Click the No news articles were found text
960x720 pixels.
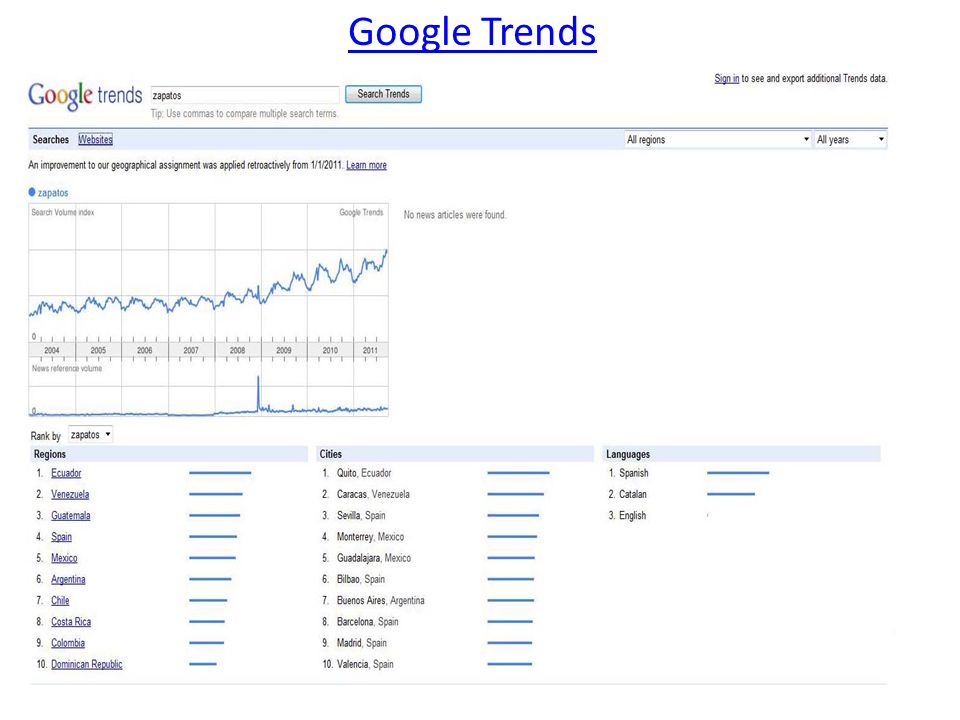pos(455,215)
